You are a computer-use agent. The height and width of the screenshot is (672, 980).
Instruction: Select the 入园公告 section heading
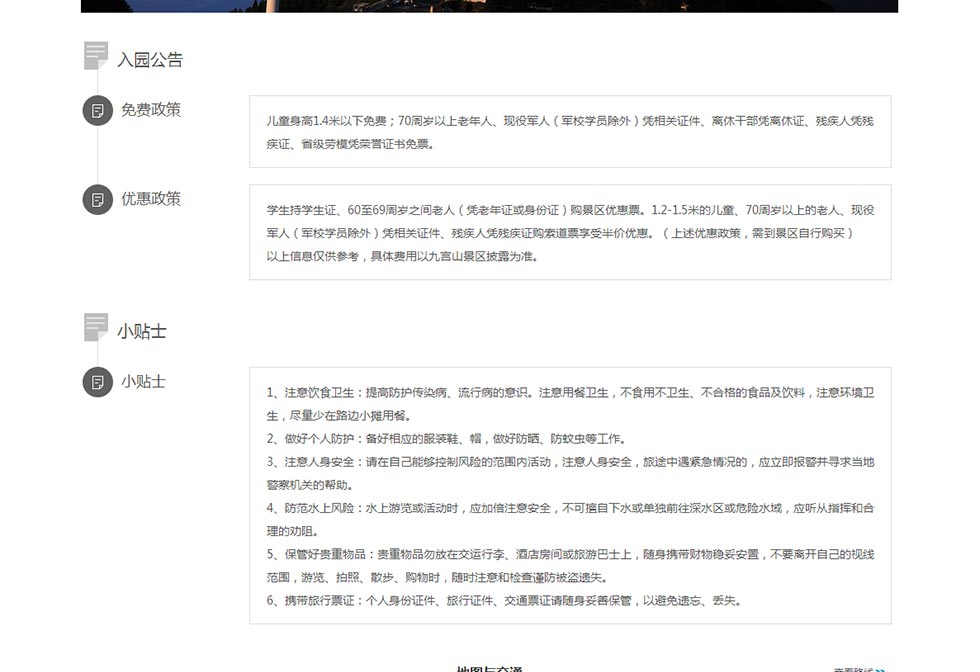coord(150,60)
